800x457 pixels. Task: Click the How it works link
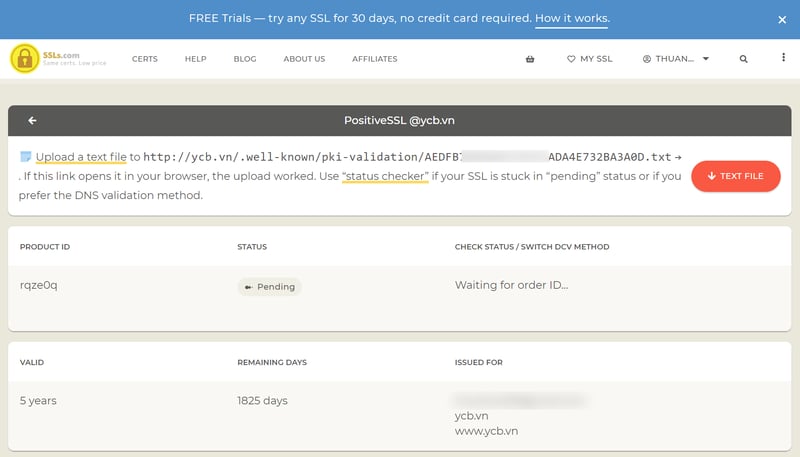572,19
